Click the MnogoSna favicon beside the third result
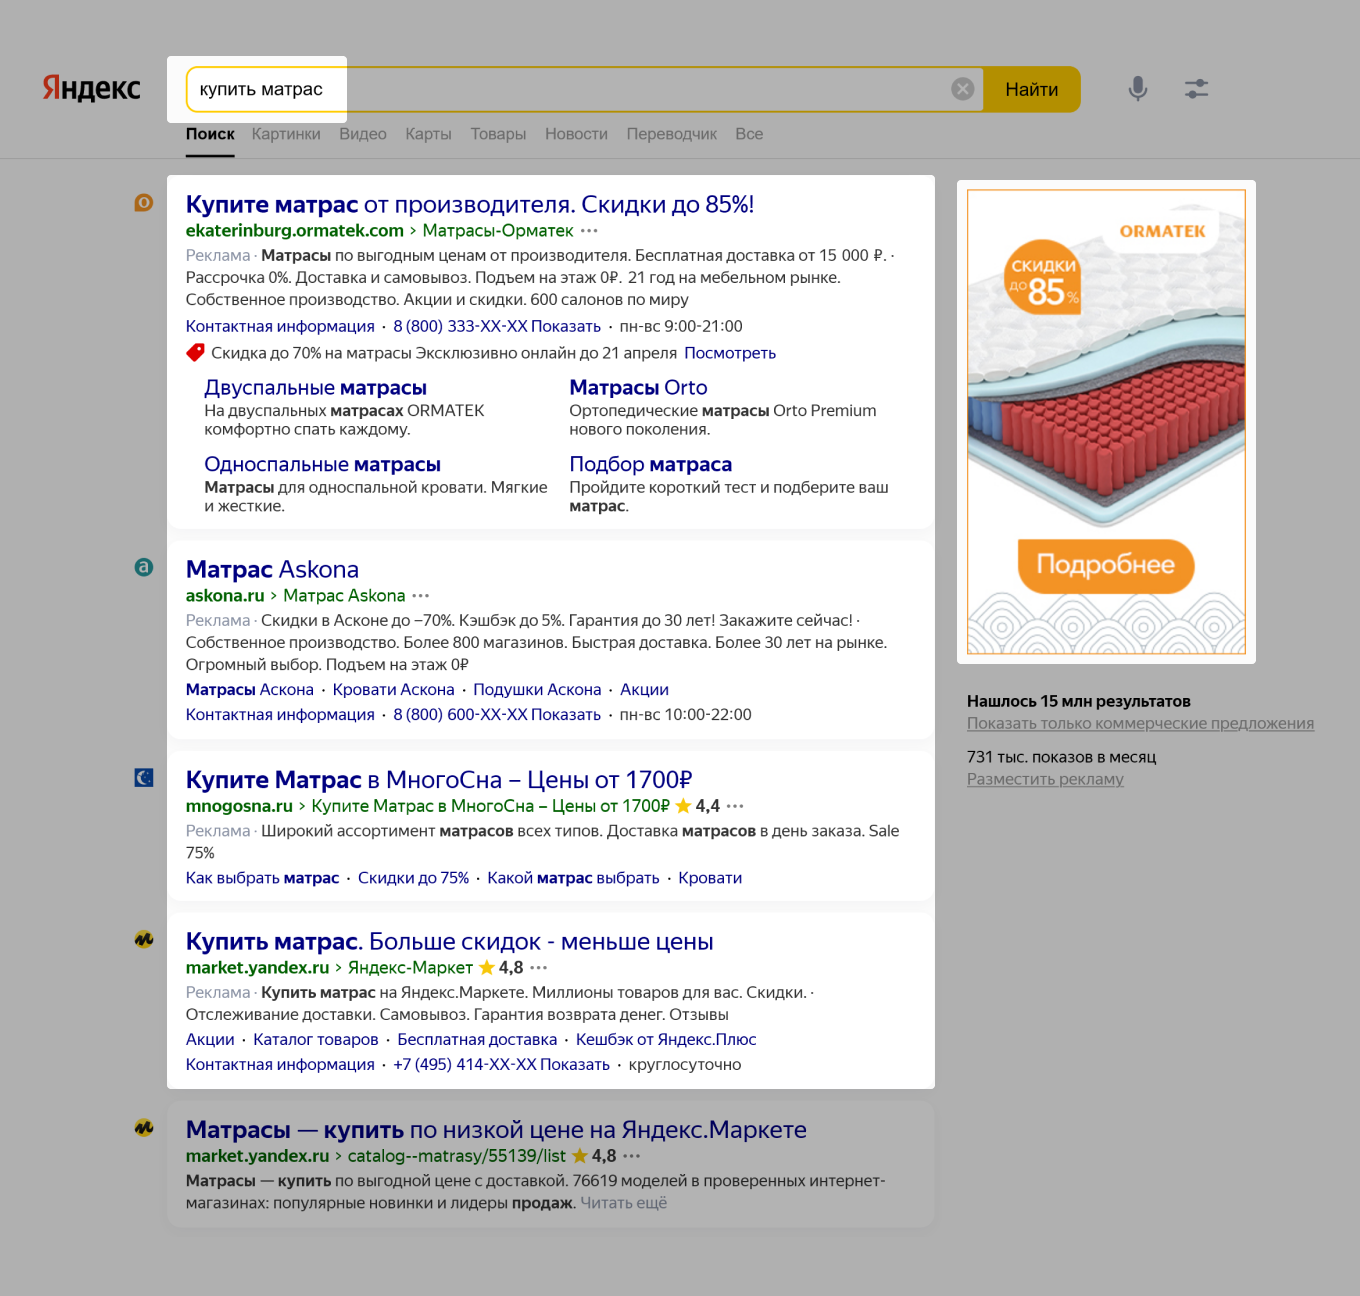This screenshot has height=1296, width=1360. [x=144, y=778]
